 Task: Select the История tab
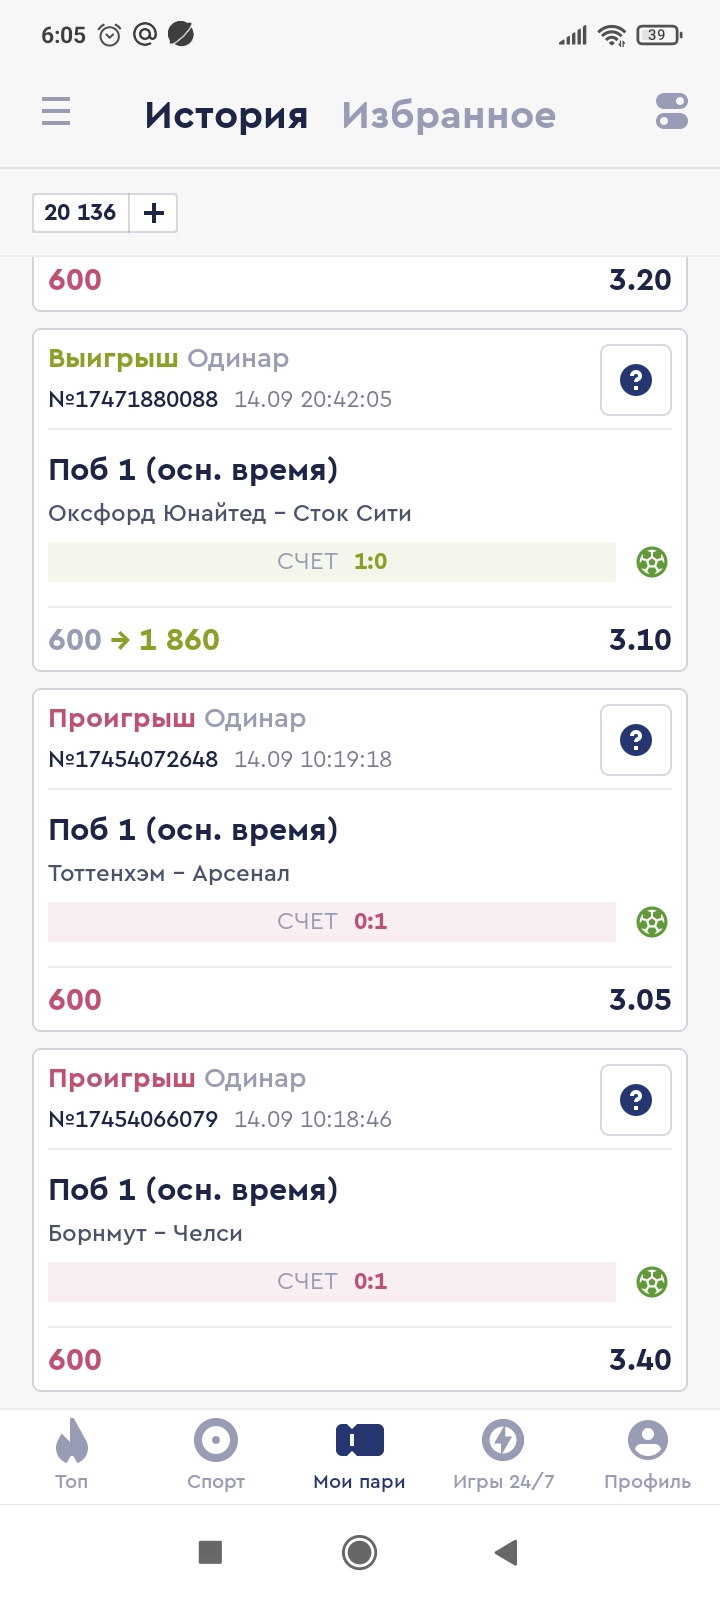point(226,115)
